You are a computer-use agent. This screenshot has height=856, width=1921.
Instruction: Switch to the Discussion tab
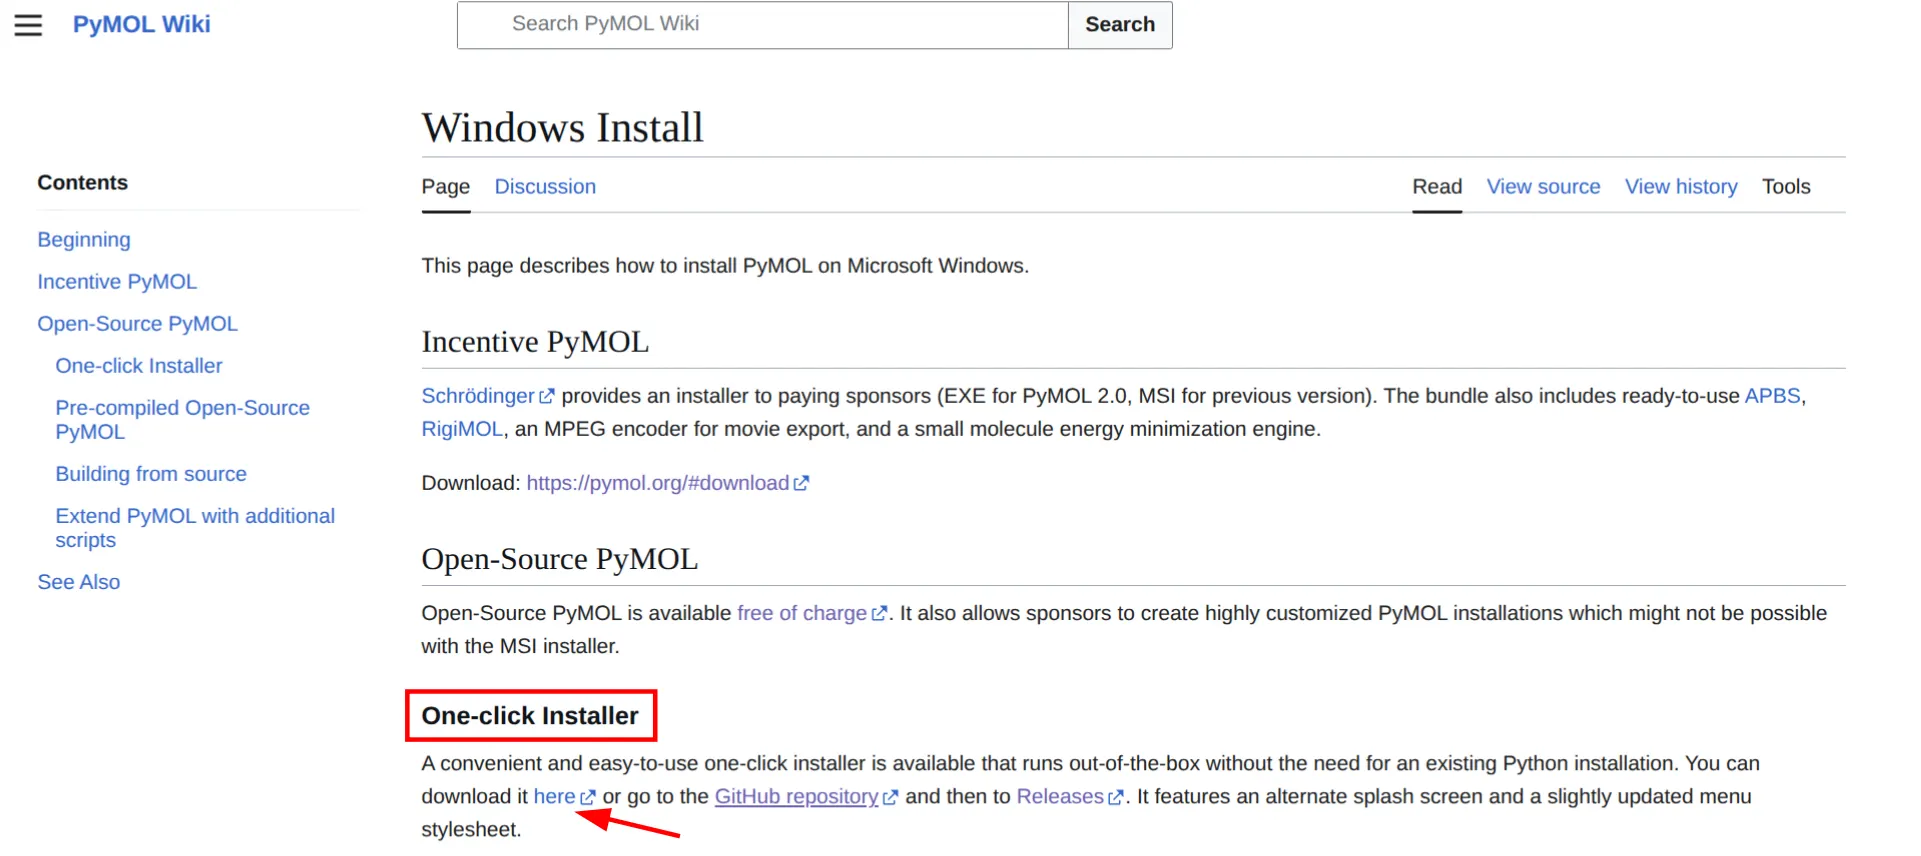tap(545, 187)
